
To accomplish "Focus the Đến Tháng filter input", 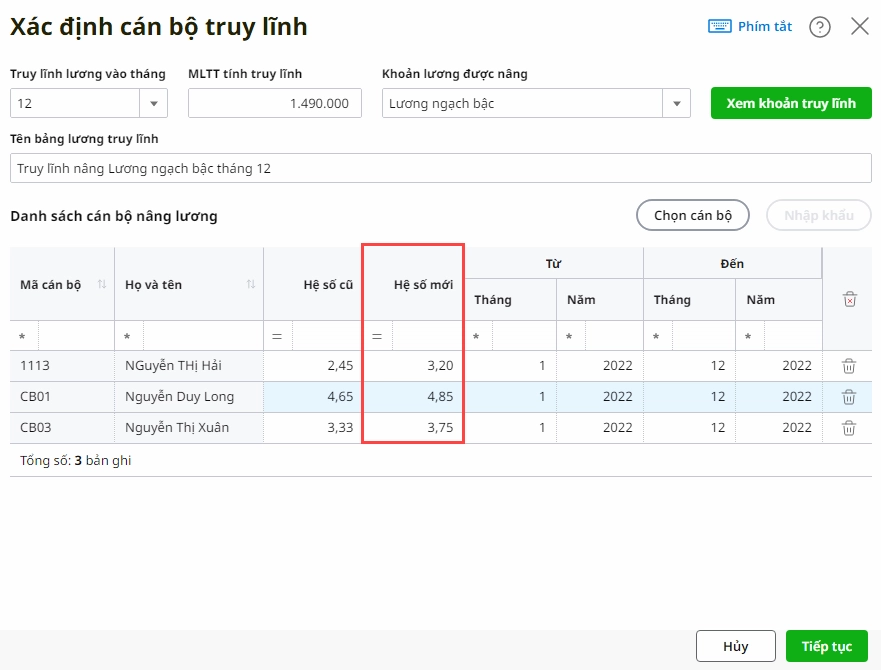I will click(x=703, y=336).
